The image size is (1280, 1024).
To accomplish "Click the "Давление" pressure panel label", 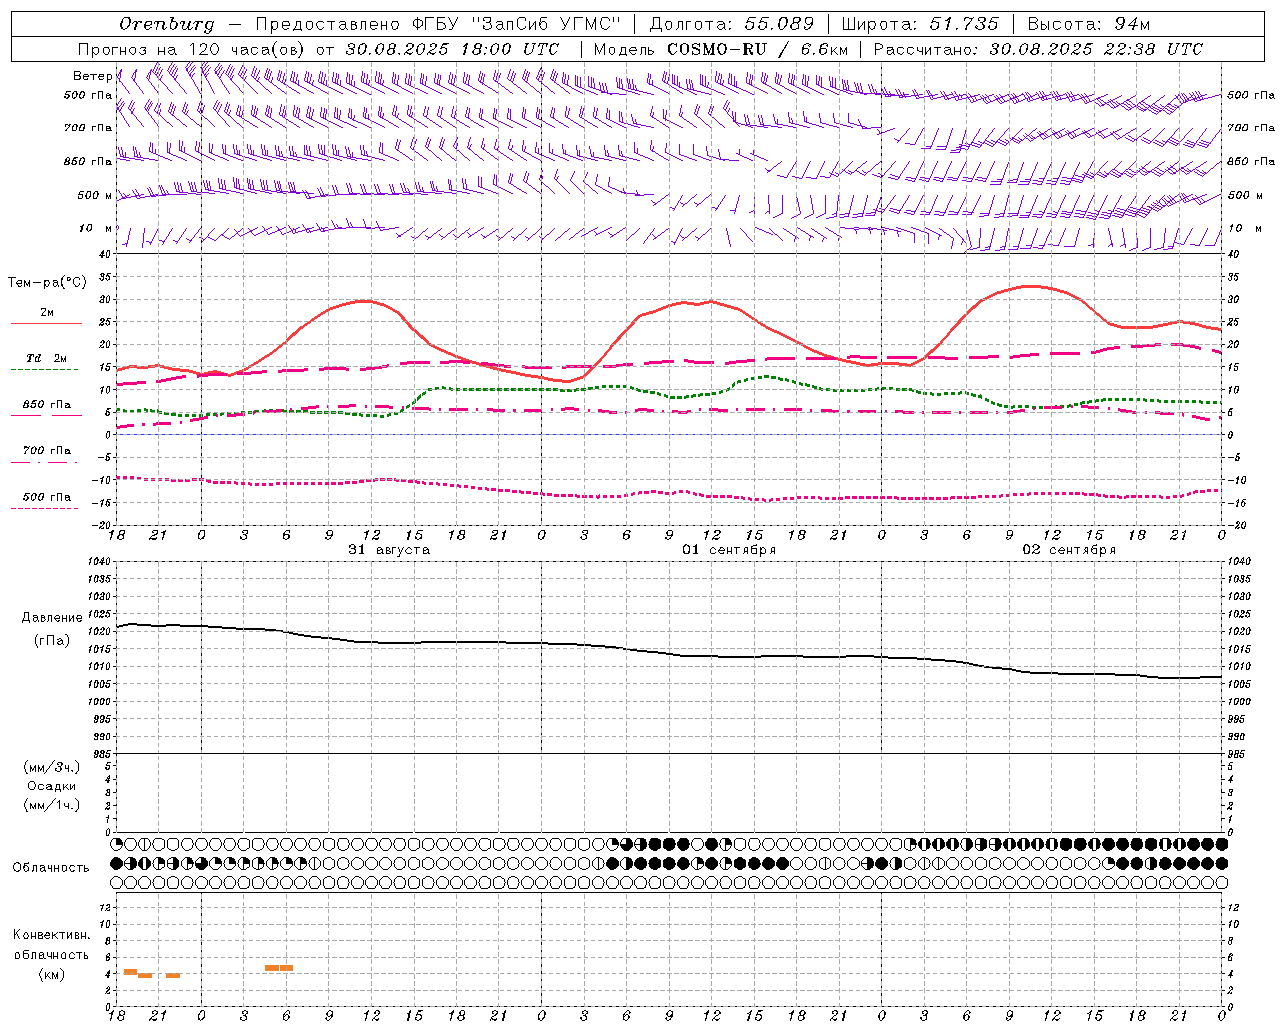I will 51,618.
